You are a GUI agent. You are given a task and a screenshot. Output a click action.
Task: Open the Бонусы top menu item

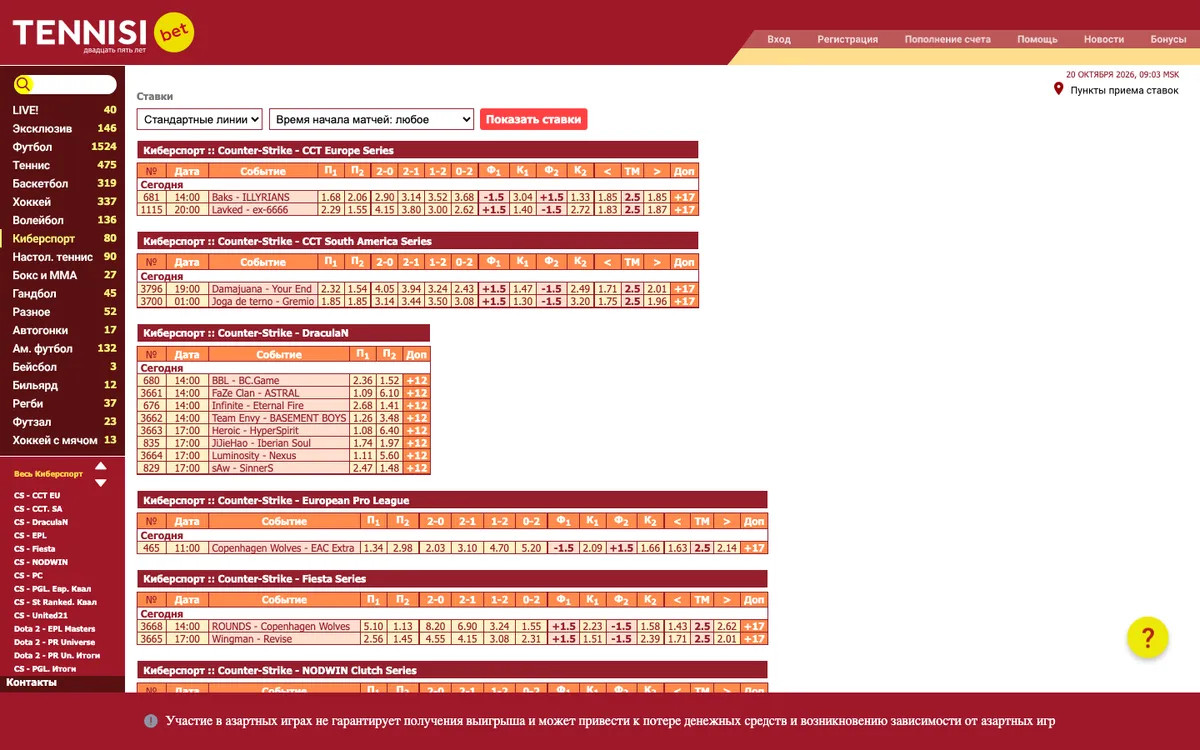pyautogui.click(x=1168, y=39)
